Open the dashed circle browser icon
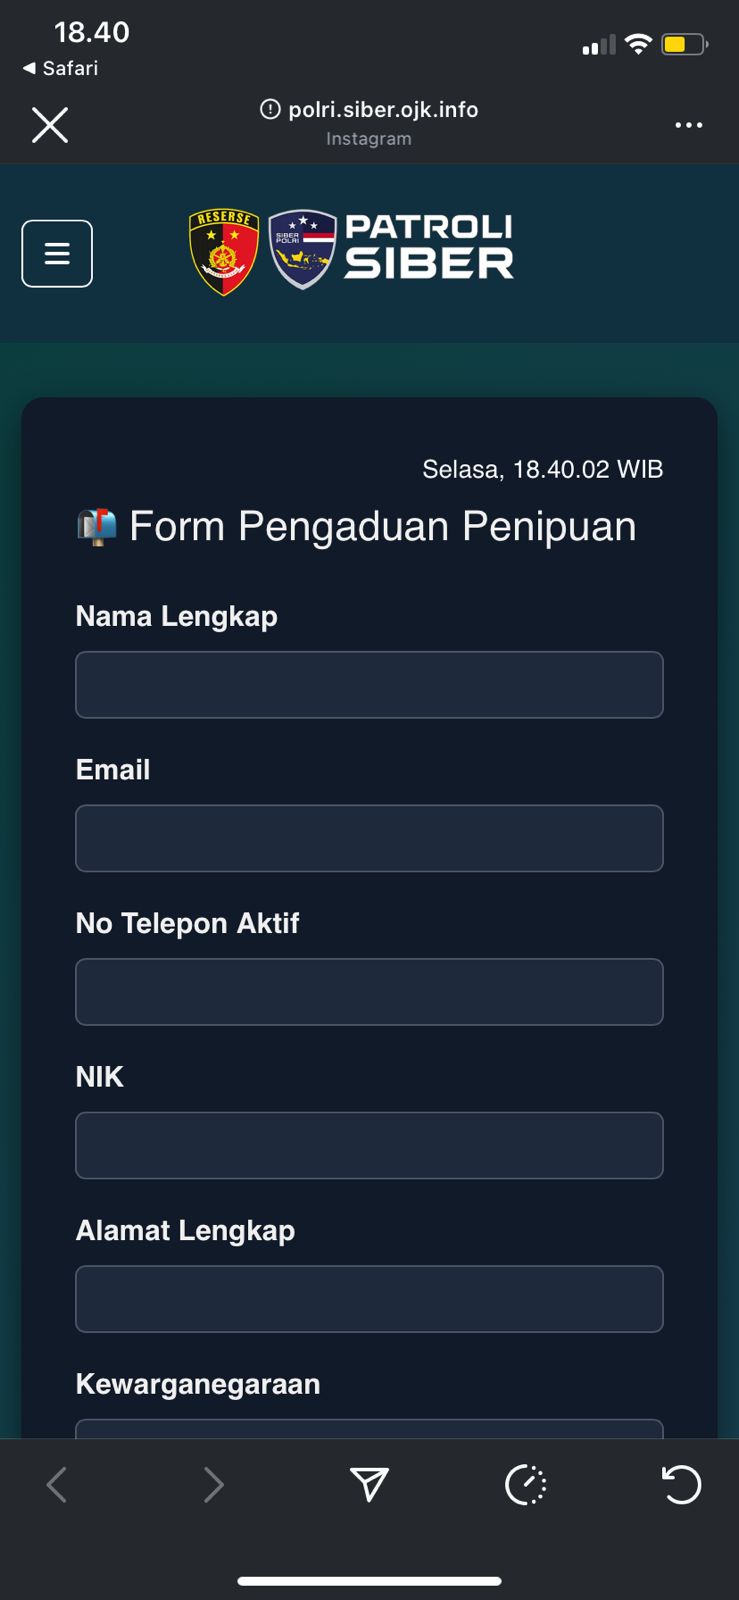Viewport: 739px width, 1600px height. pos(526,1485)
